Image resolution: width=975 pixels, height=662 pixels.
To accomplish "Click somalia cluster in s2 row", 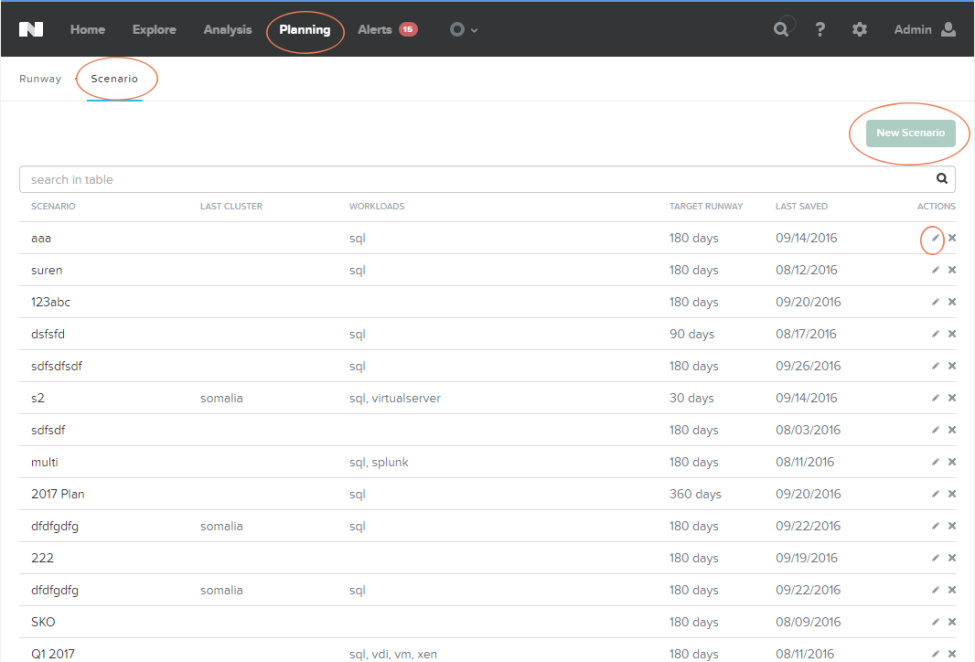I will pos(221,398).
